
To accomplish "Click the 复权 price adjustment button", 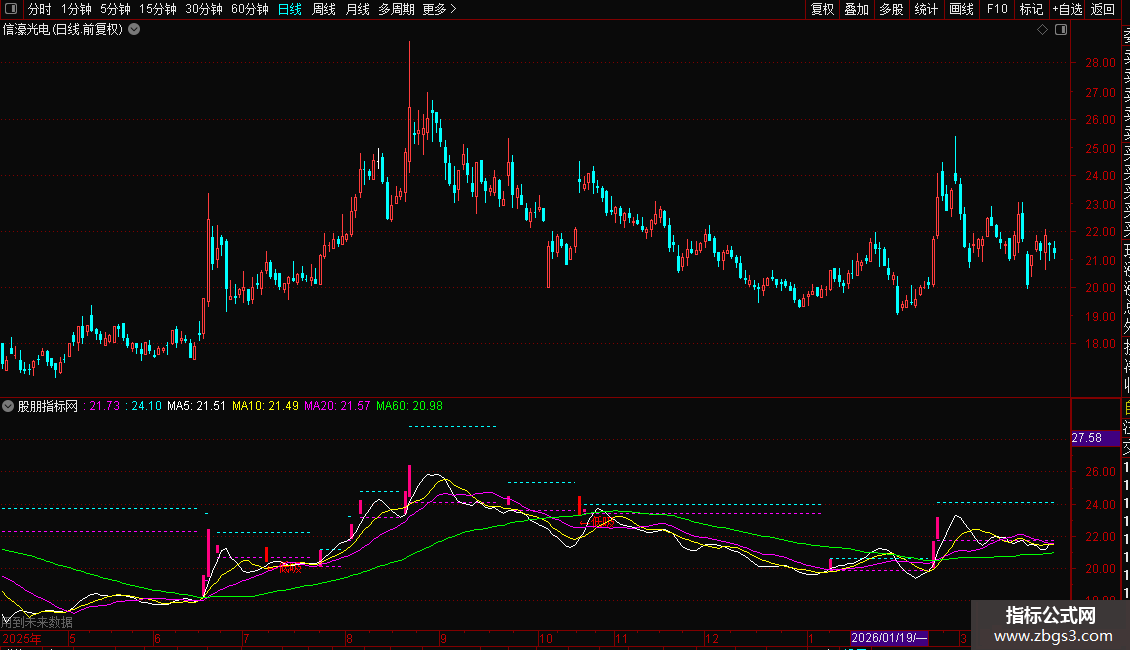I will (822, 9).
